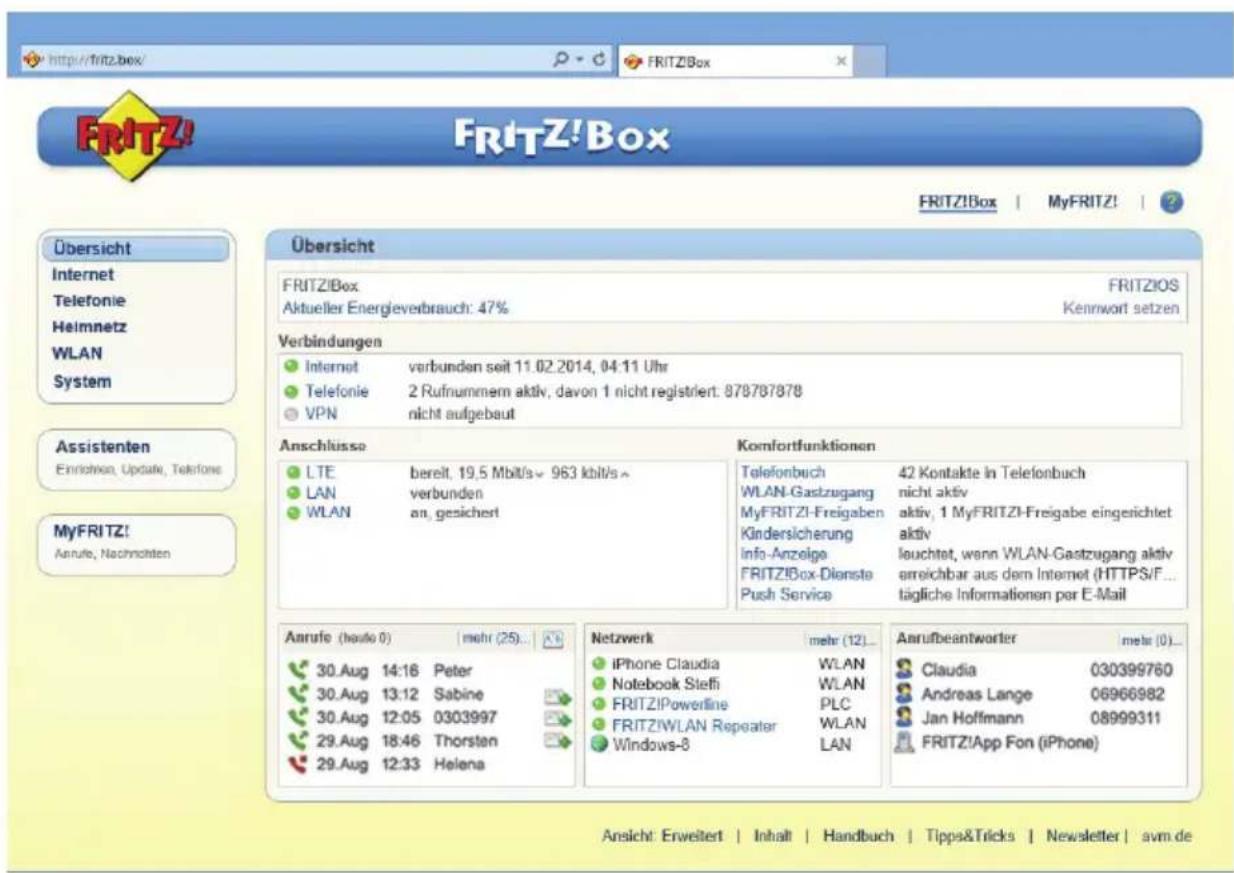Open the MyFRITZ!-Freigaben link
This screenshot has width=1234, height=873.
[x=812, y=513]
